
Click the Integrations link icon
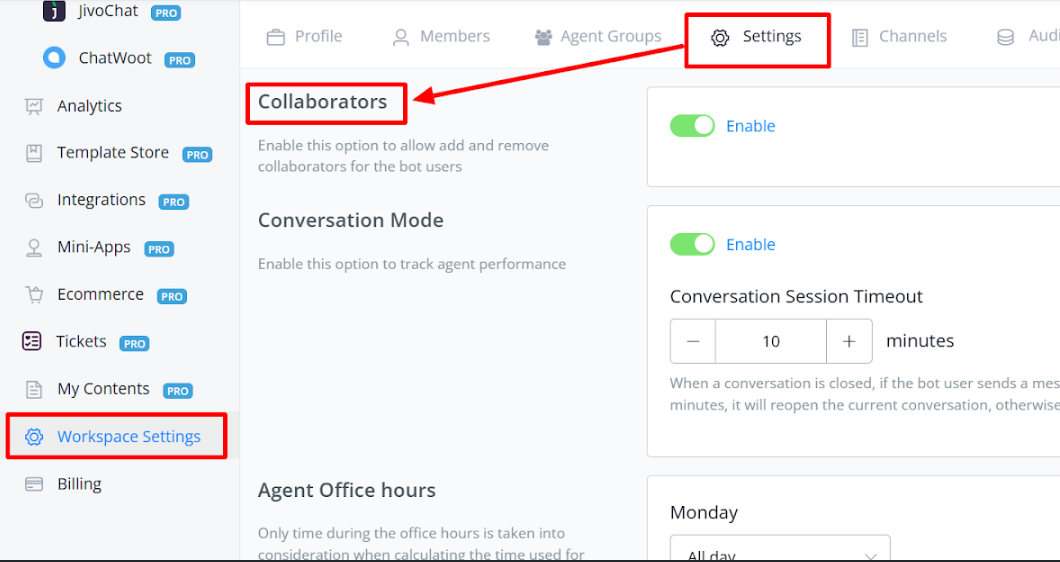[x=34, y=200]
